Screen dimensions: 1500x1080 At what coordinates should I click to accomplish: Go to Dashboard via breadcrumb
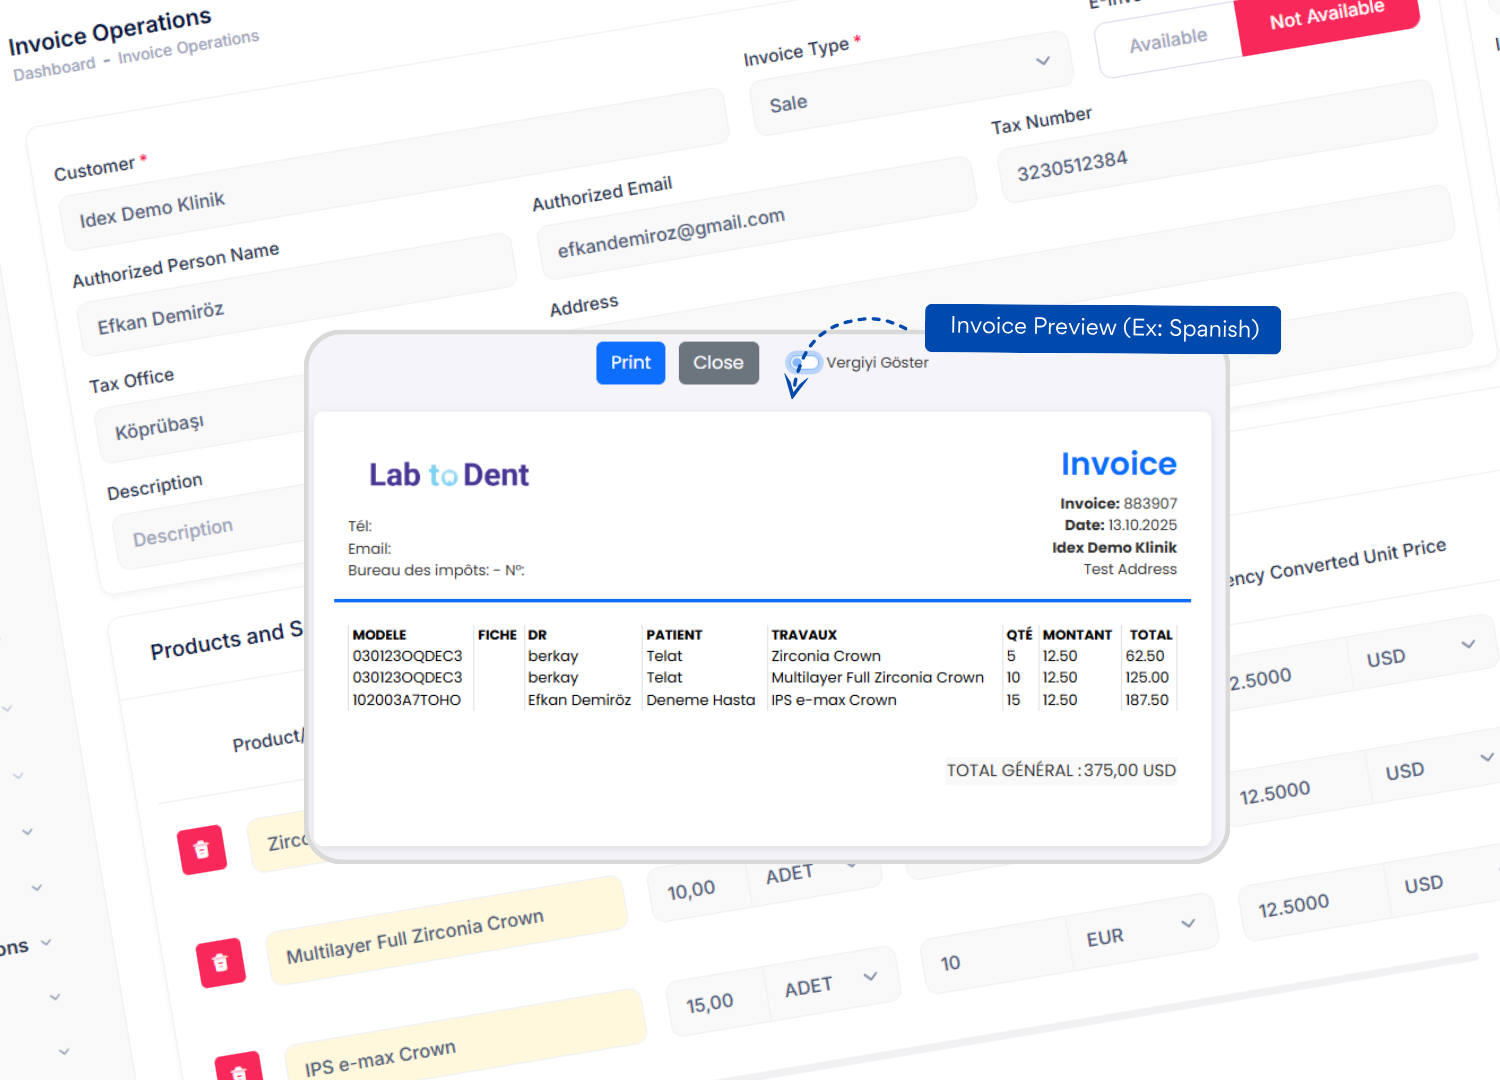[54, 69]
